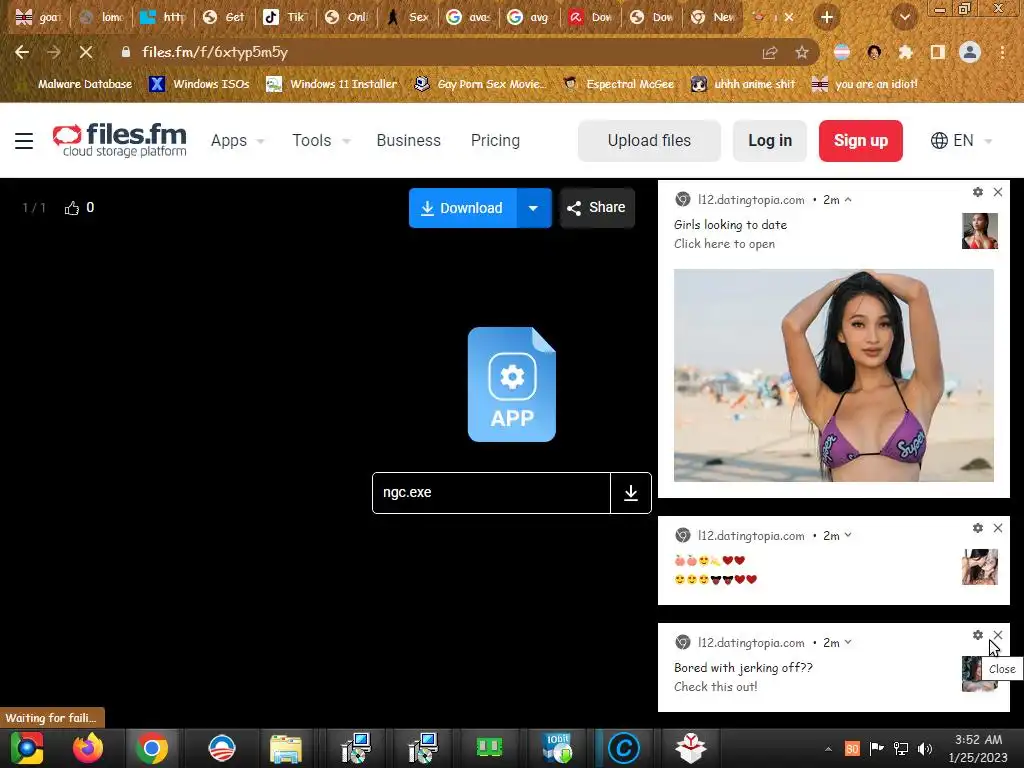Close the Bored with notification
Viewport: 1024px width, 768px height.
click(998, 635)
